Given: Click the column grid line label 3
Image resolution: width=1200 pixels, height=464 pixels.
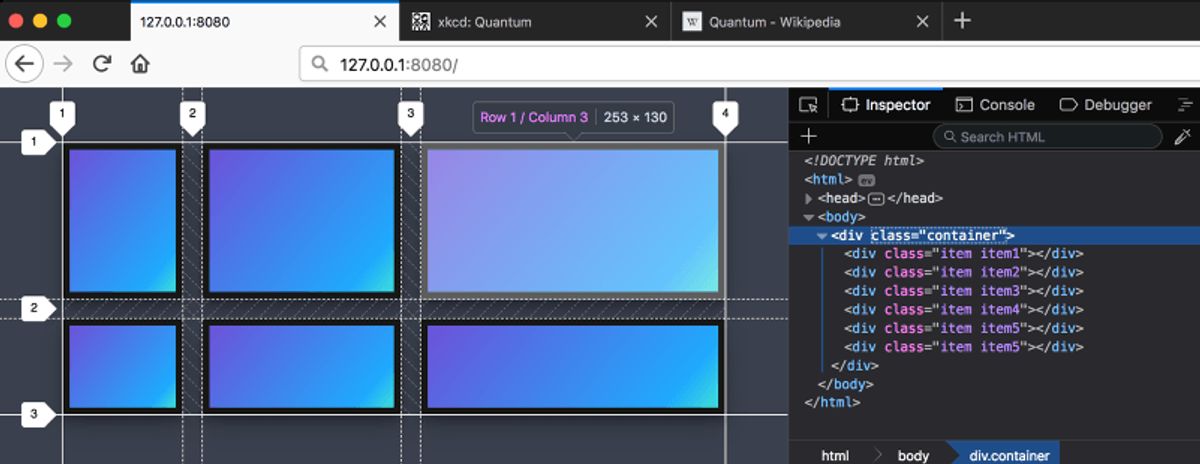Looking at the screenshot, I should (x=410, y=117).
